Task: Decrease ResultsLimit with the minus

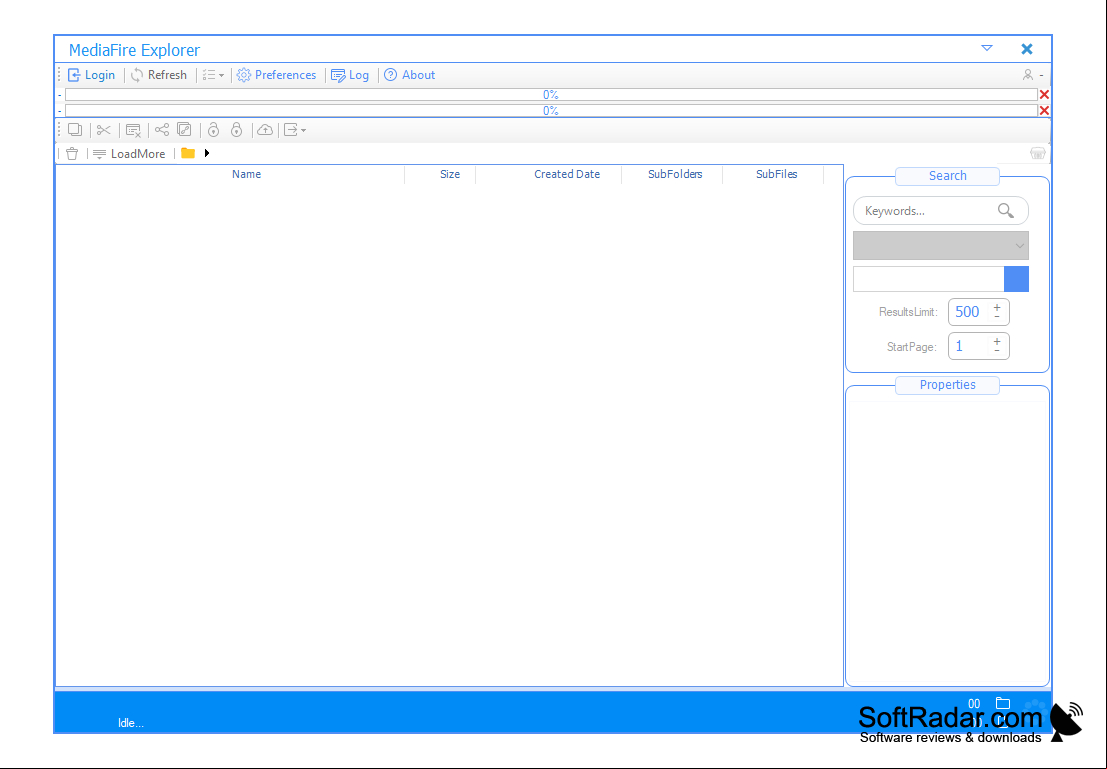Action: pyautogui.click(x=997, y=317)
